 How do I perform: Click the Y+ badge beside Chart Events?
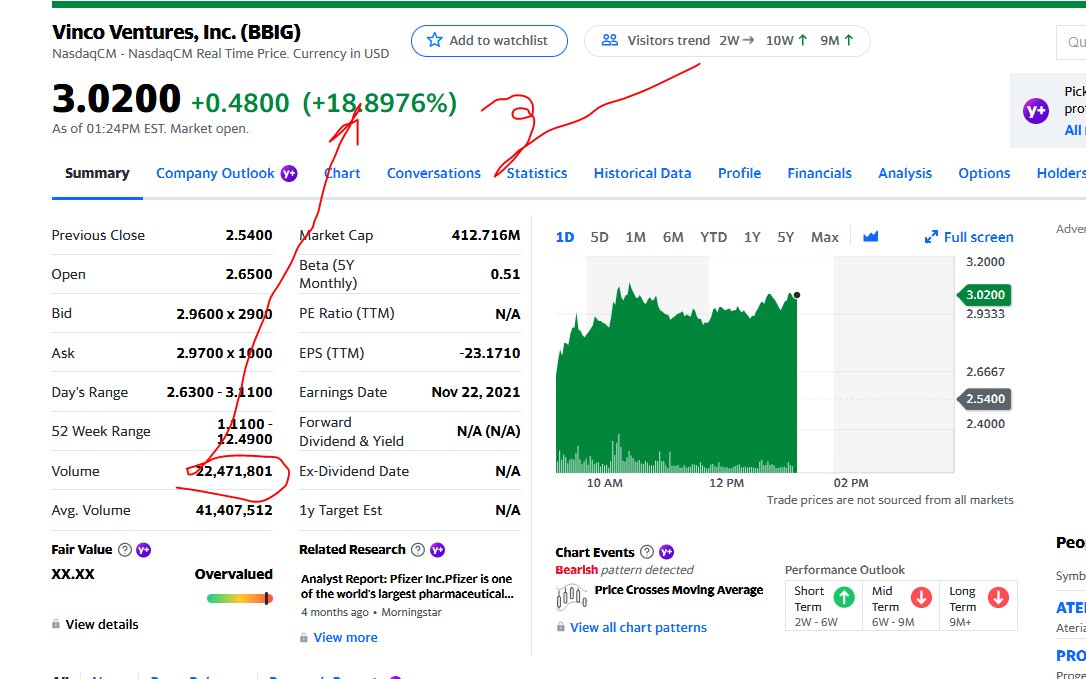[666, 552]
